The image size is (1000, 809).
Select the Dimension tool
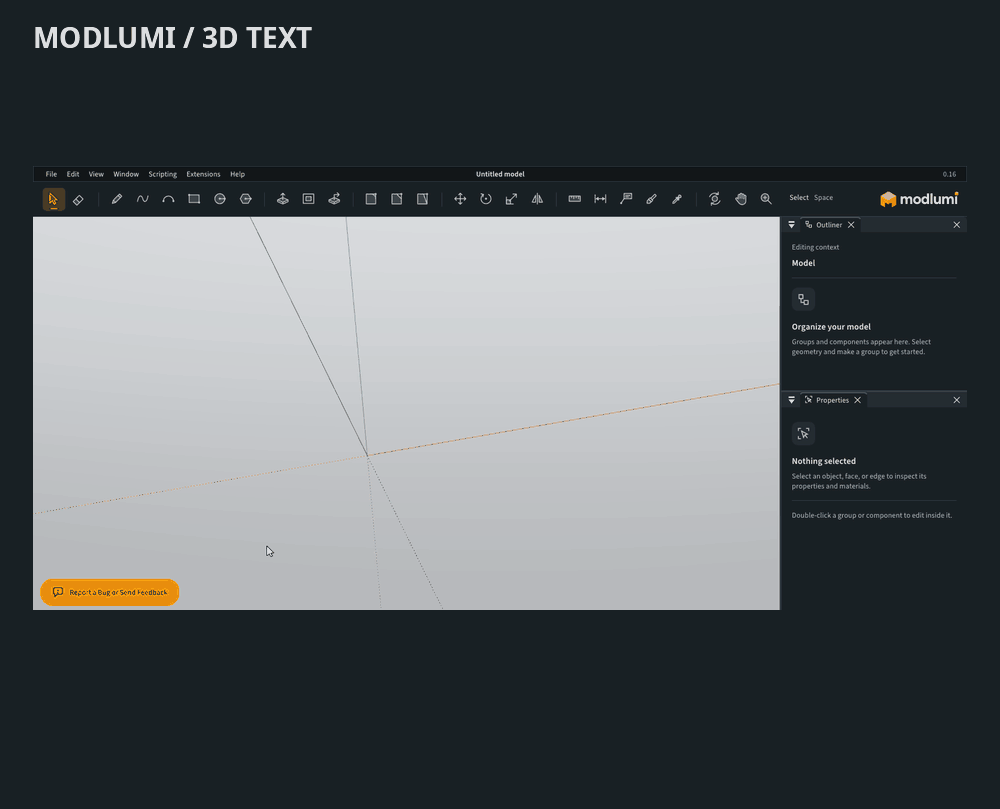pyautogui.click(x=600, y=199)
